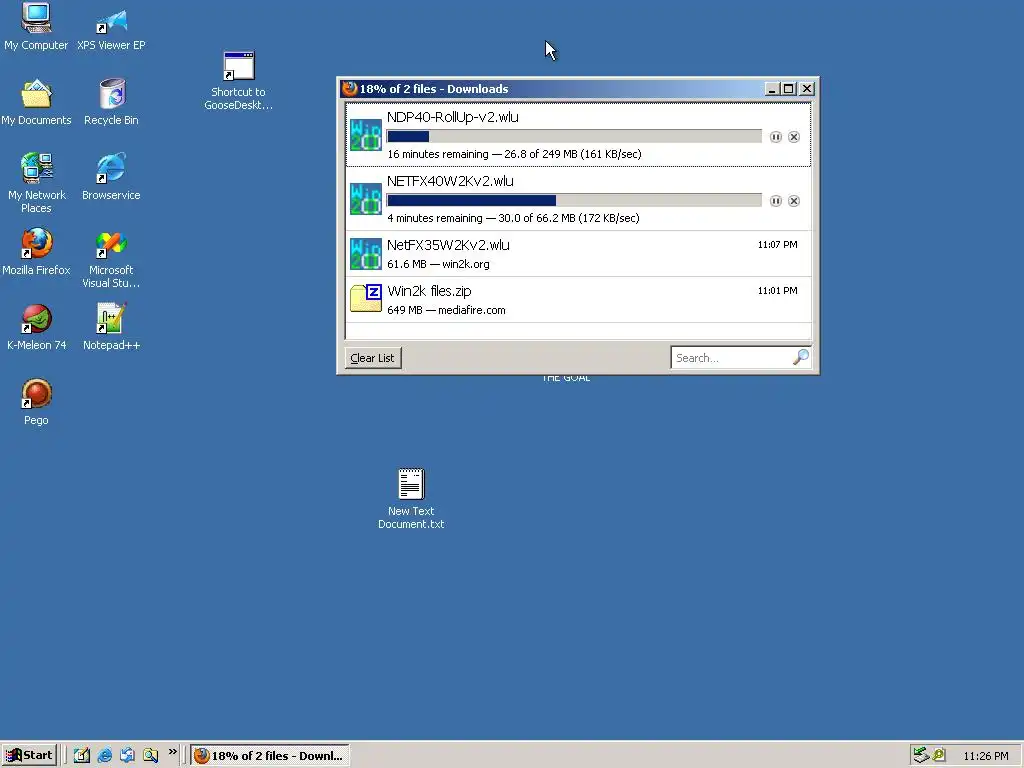Click the Clear List button

(372, 358)
